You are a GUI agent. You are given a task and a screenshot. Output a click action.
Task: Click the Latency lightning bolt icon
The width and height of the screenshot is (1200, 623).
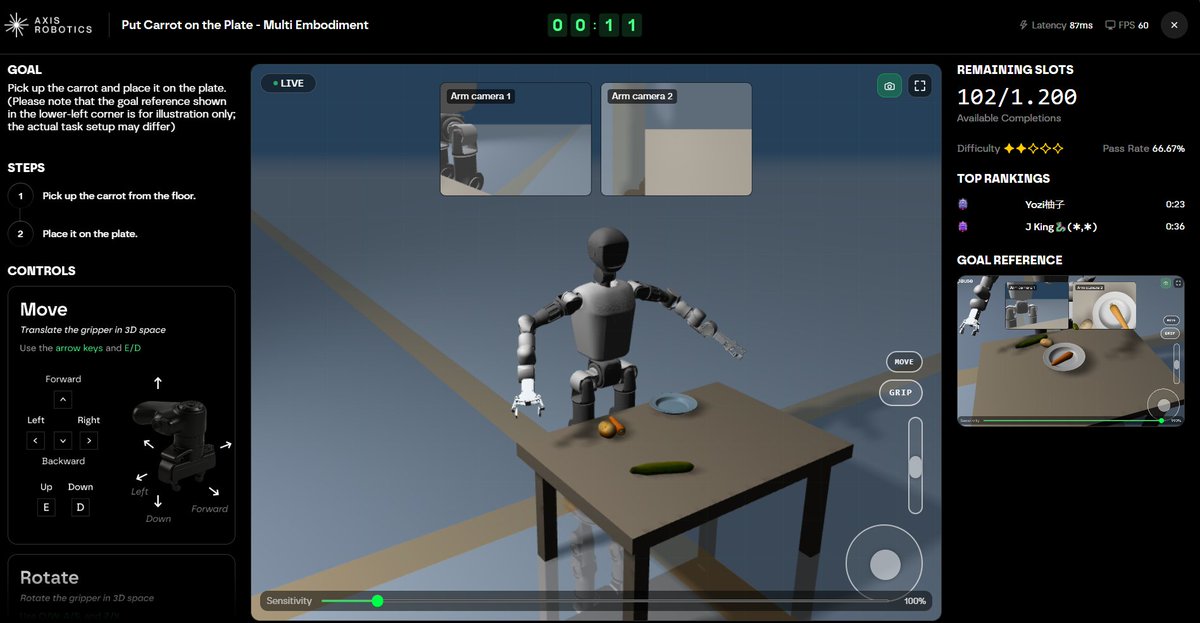tap(1023, 25)
